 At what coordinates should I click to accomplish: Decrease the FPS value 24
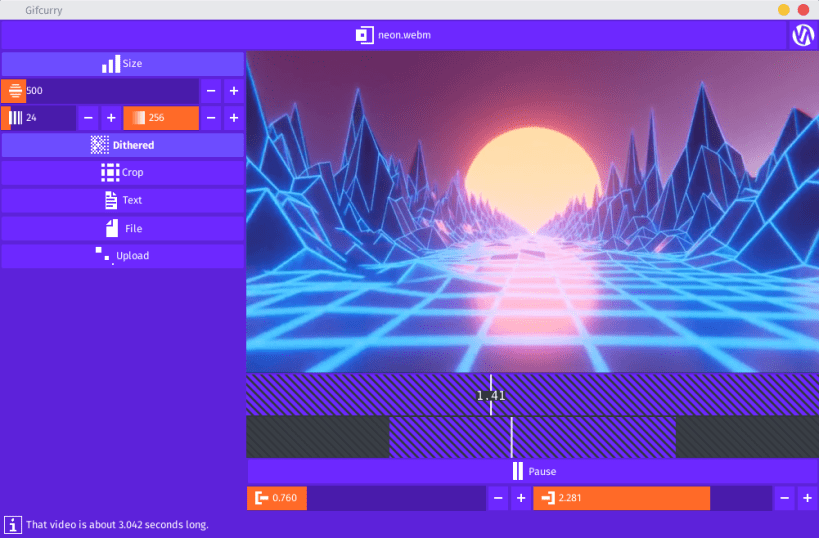point(88,118)
